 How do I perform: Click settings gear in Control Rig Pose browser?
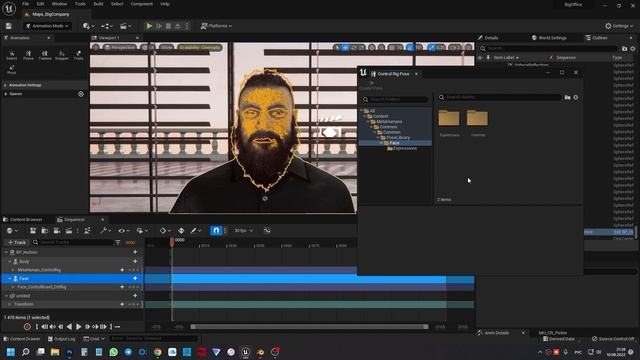tap(576, 98)
